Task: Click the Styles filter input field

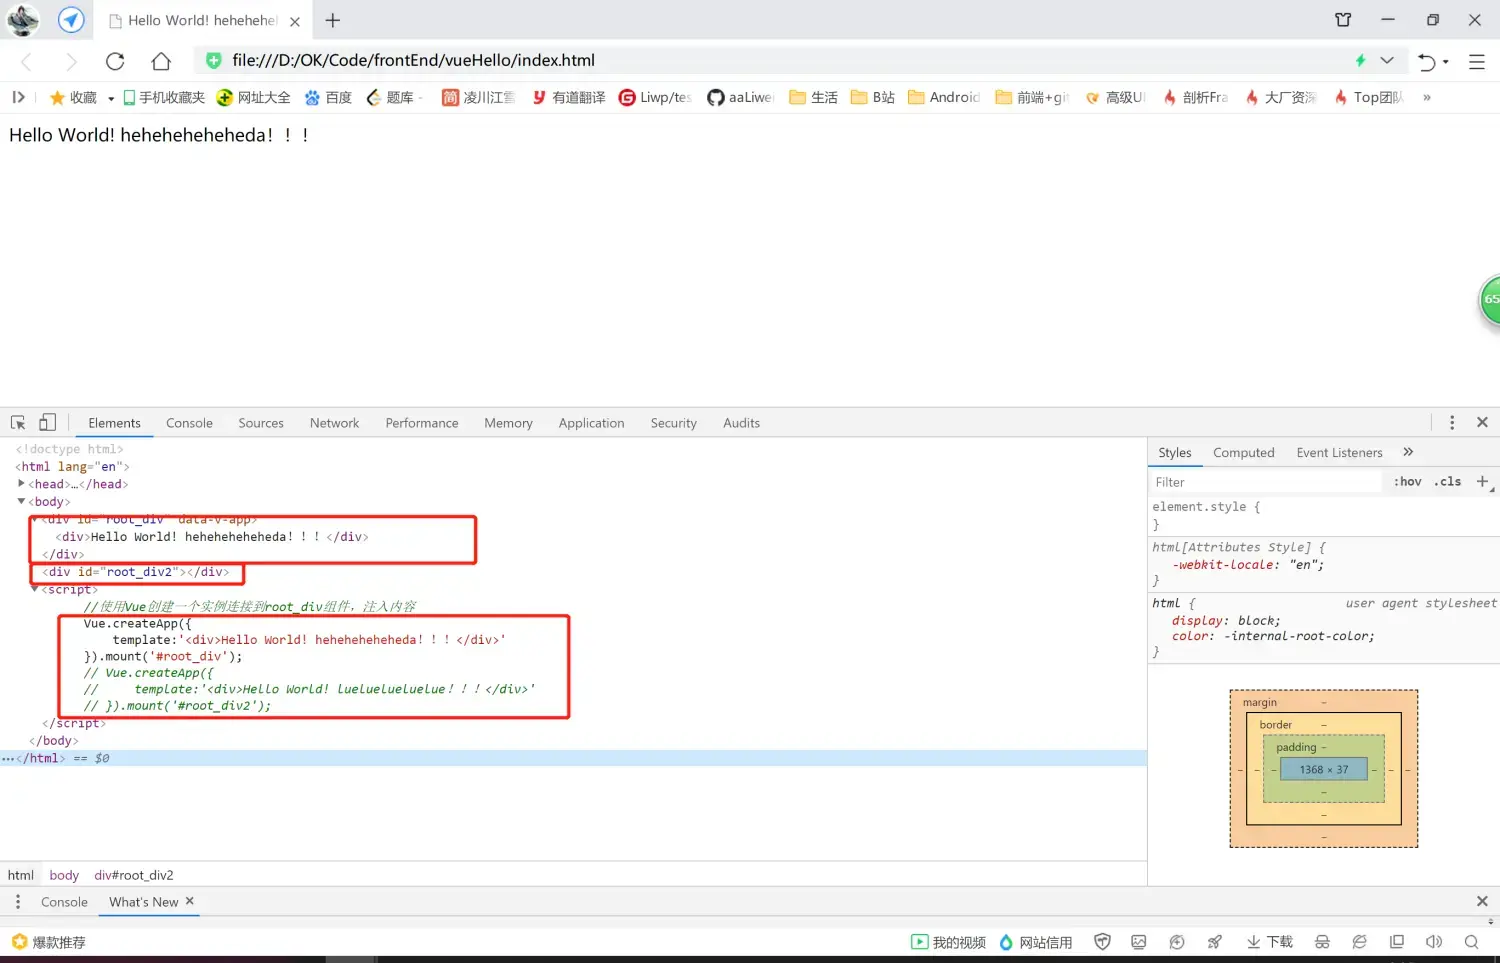Action: [1266, 481]
